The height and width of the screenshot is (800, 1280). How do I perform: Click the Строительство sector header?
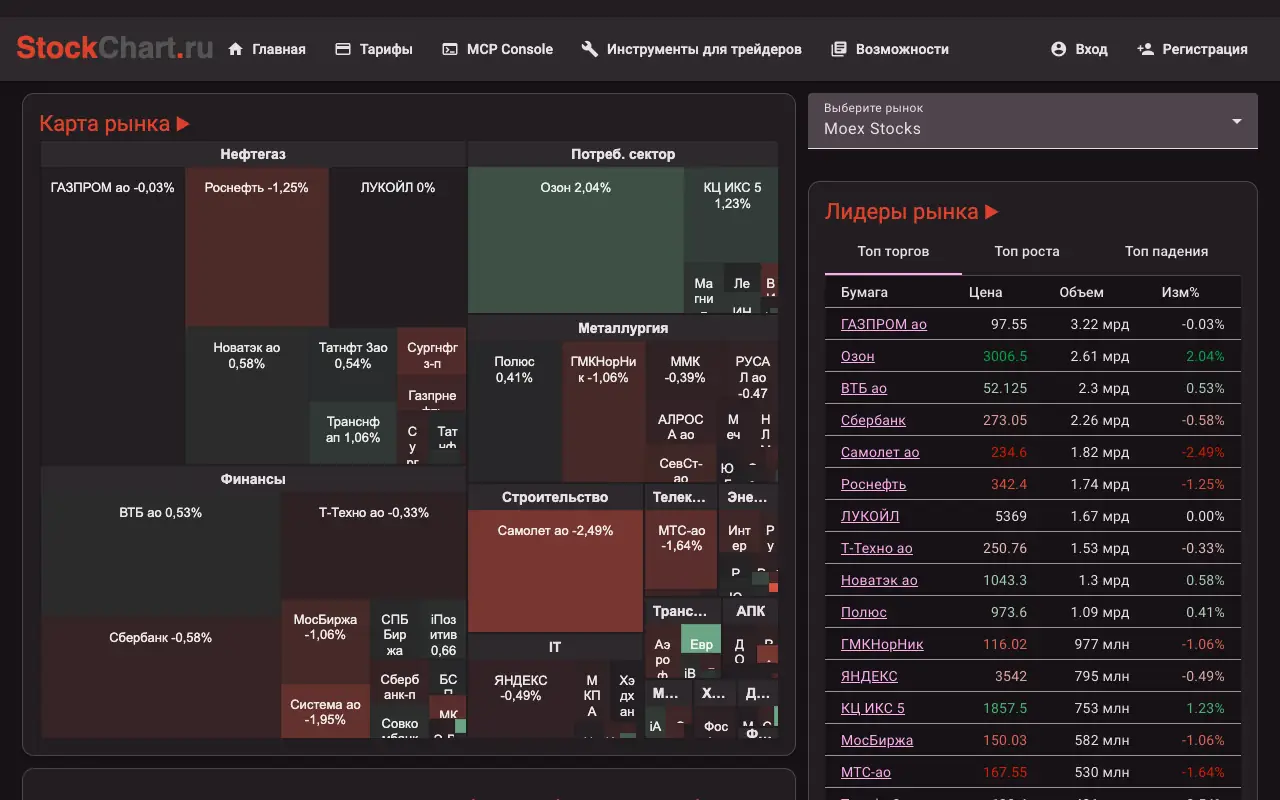[555, 497]
